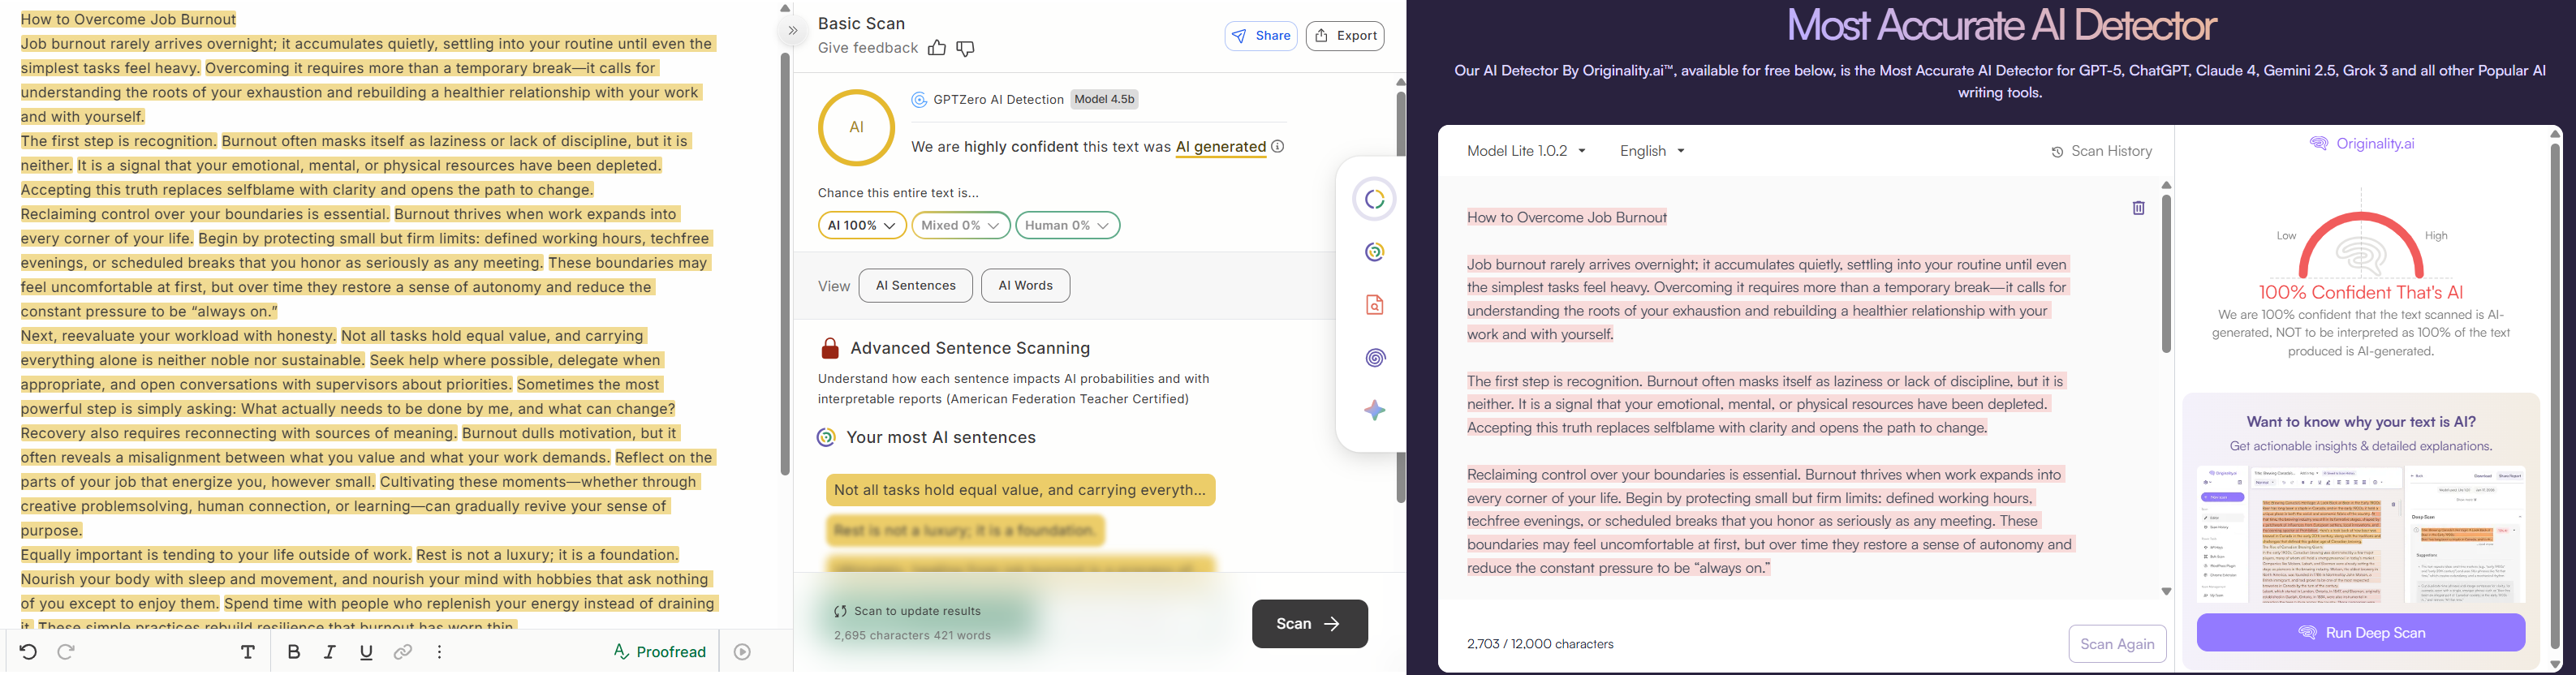Start the GPTZero scan with the Scan button

click(x=1310, y=624)
